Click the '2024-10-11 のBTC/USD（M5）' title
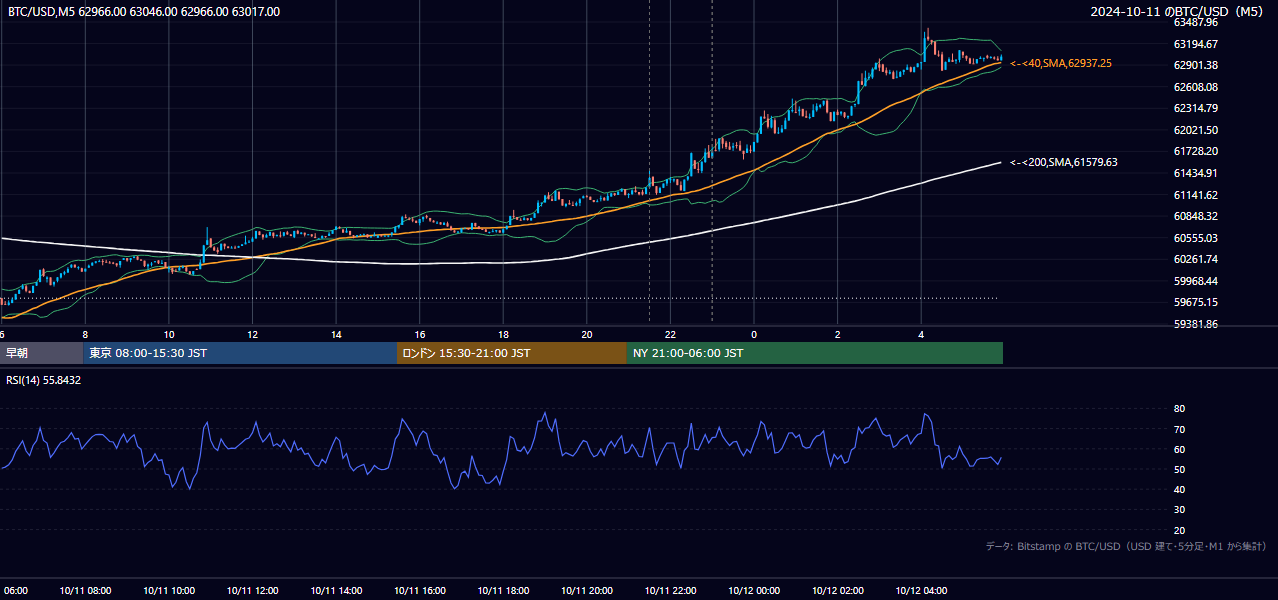The image size is (1278, 600). tap(1176, 12)
